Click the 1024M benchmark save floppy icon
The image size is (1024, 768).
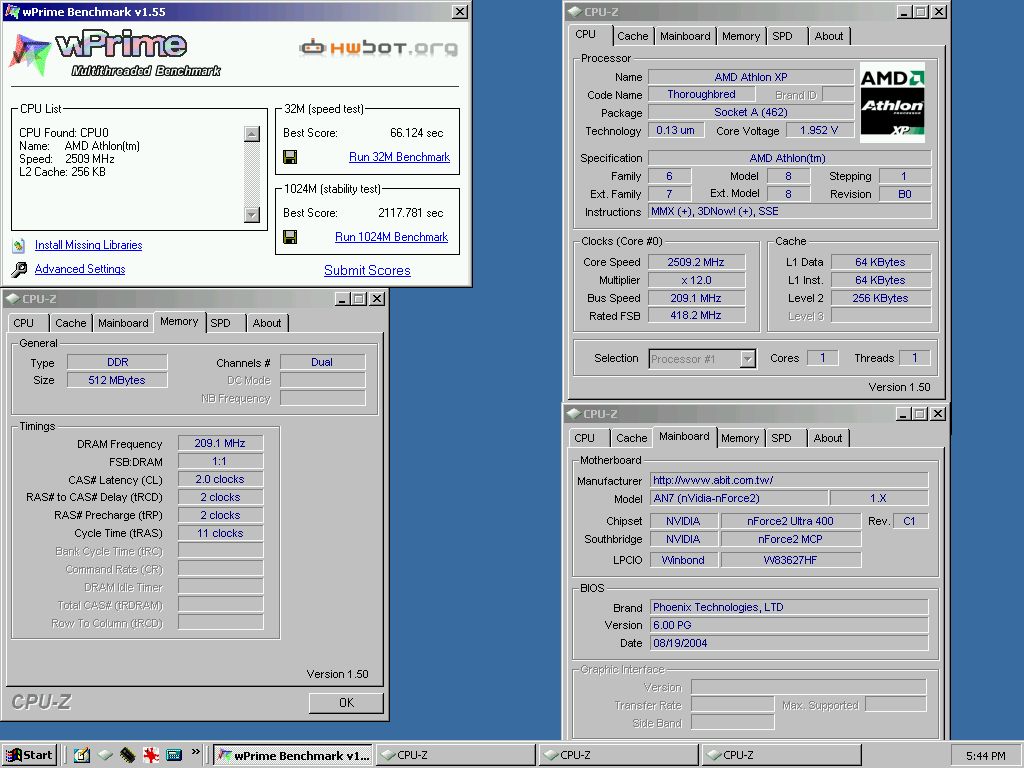[290, 237]
